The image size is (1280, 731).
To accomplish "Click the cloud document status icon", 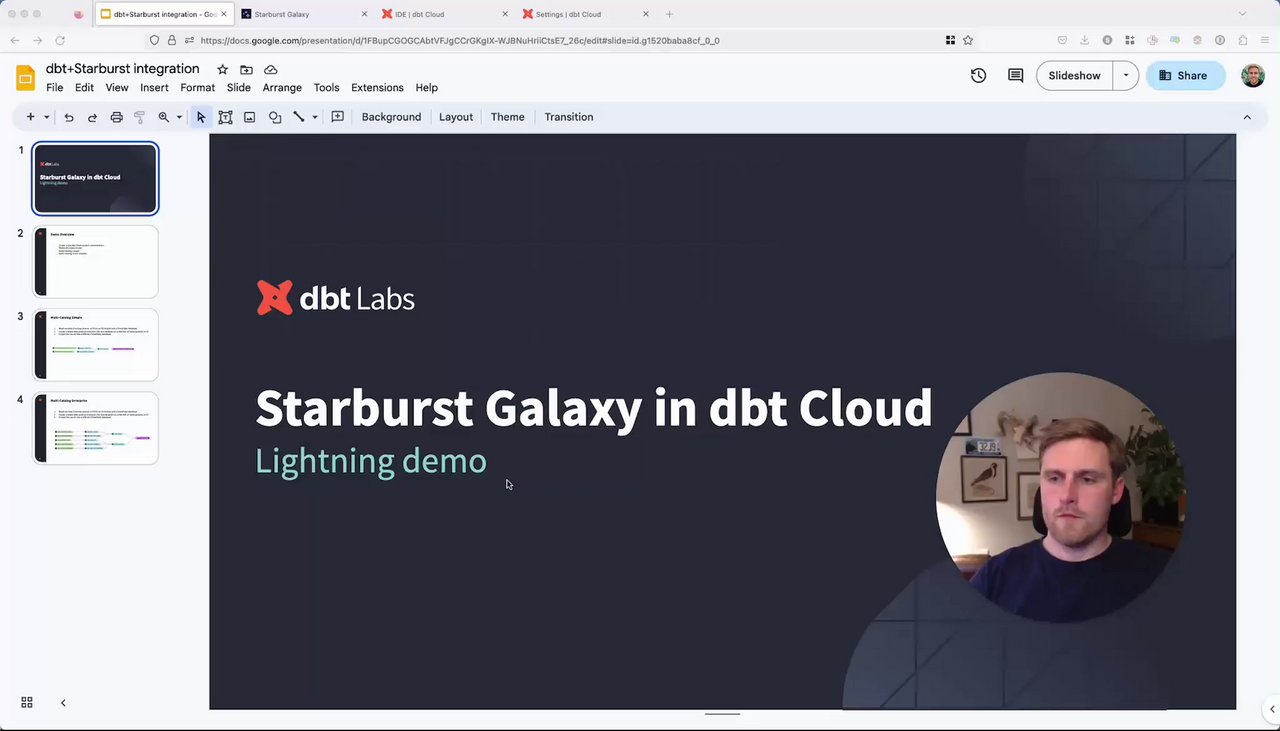I will (271, 69).
